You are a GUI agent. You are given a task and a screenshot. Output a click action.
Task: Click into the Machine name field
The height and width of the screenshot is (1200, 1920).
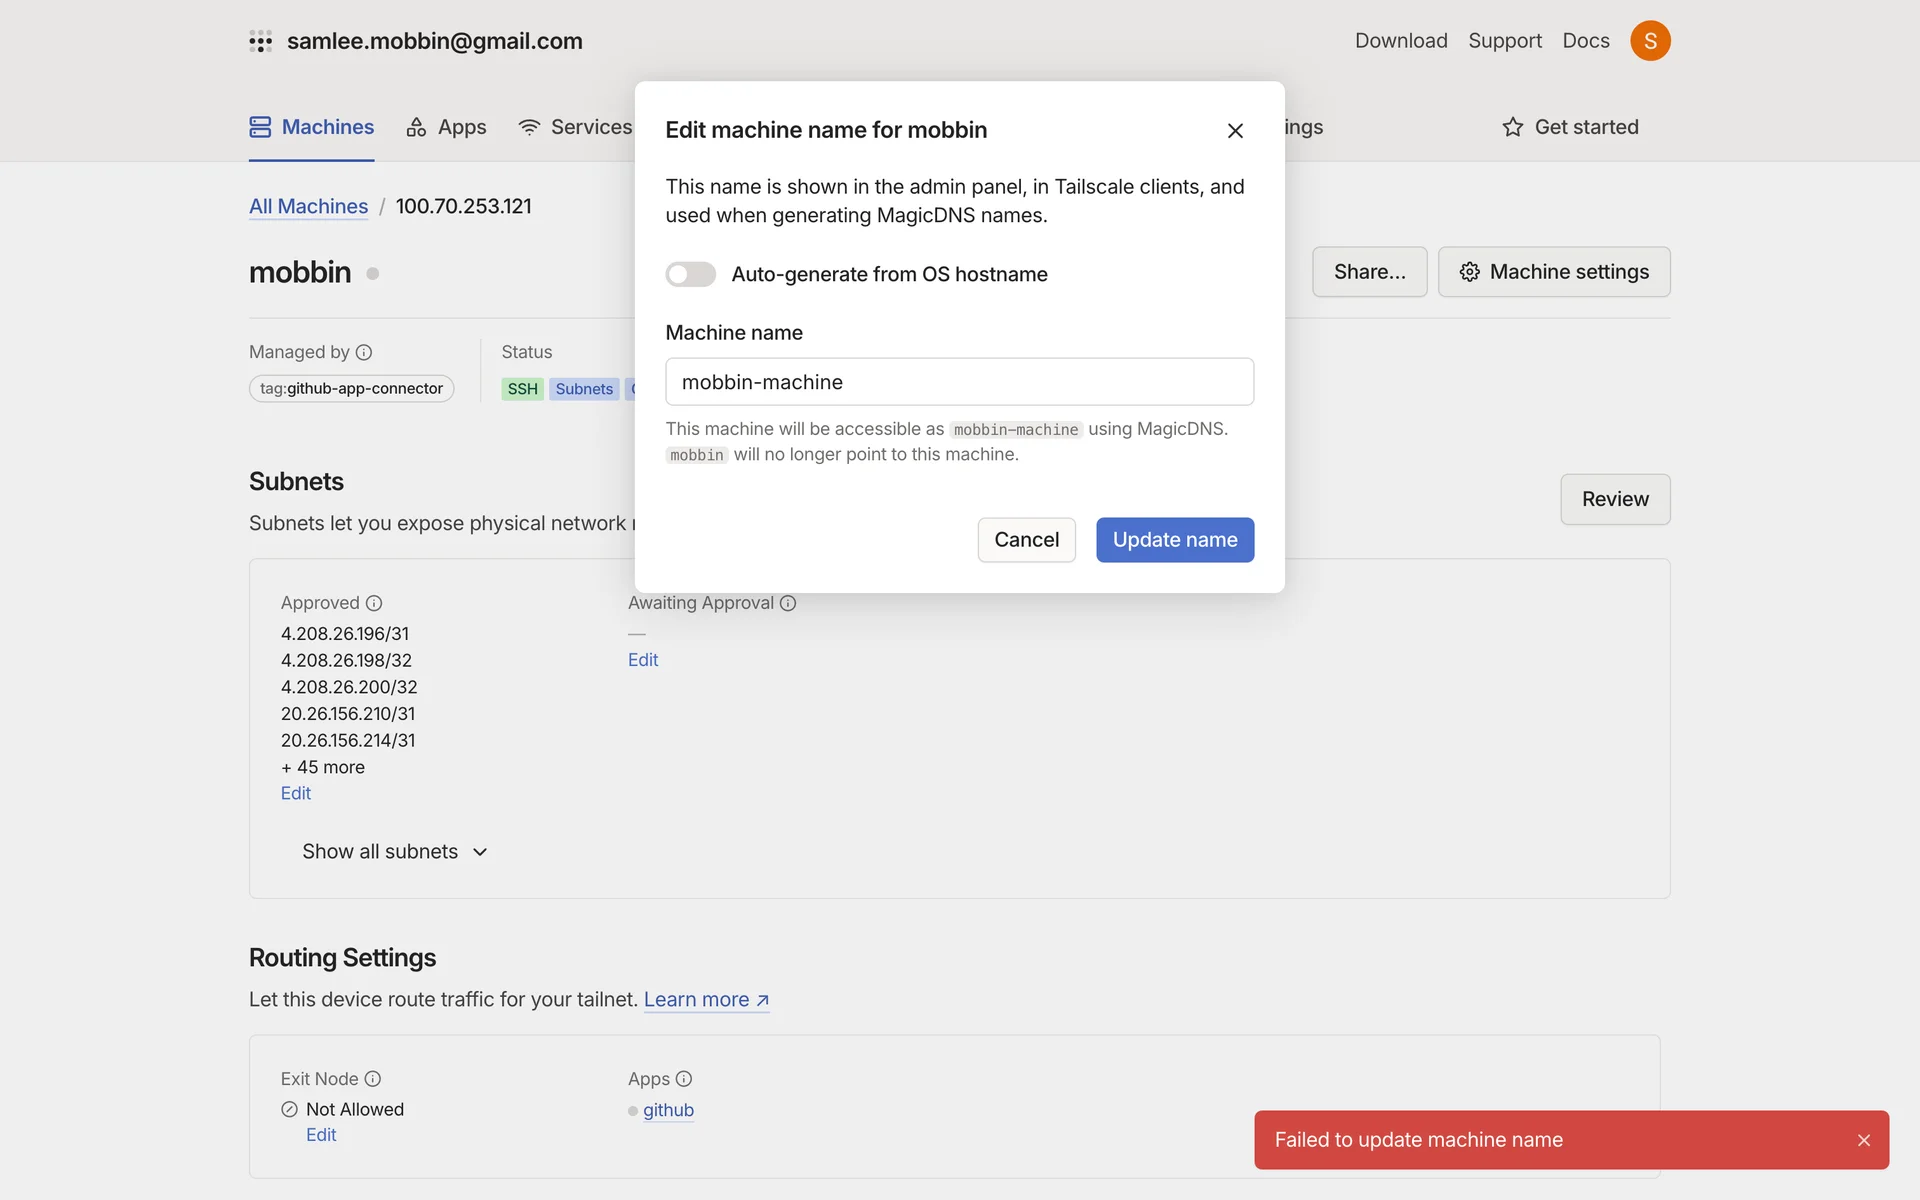point(959,382)
